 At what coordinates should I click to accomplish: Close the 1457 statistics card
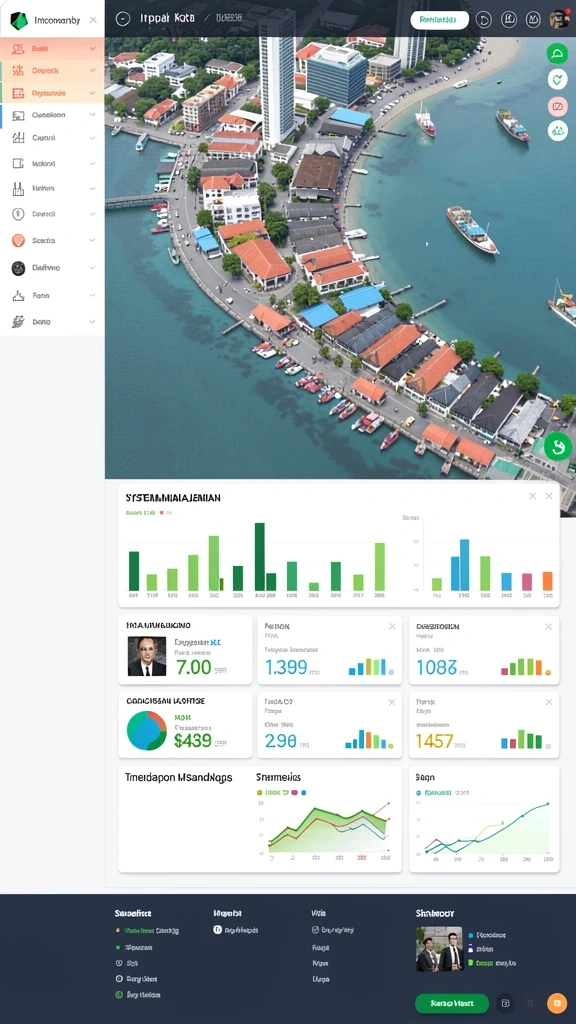click(549, 702)
